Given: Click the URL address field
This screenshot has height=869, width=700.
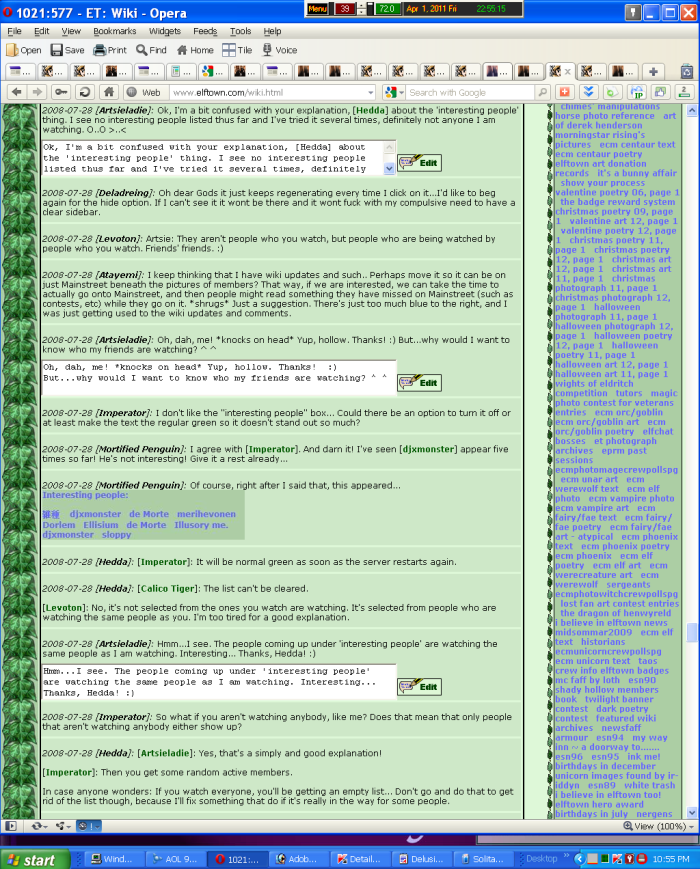Looking at the screenshot, I should 268,93.
